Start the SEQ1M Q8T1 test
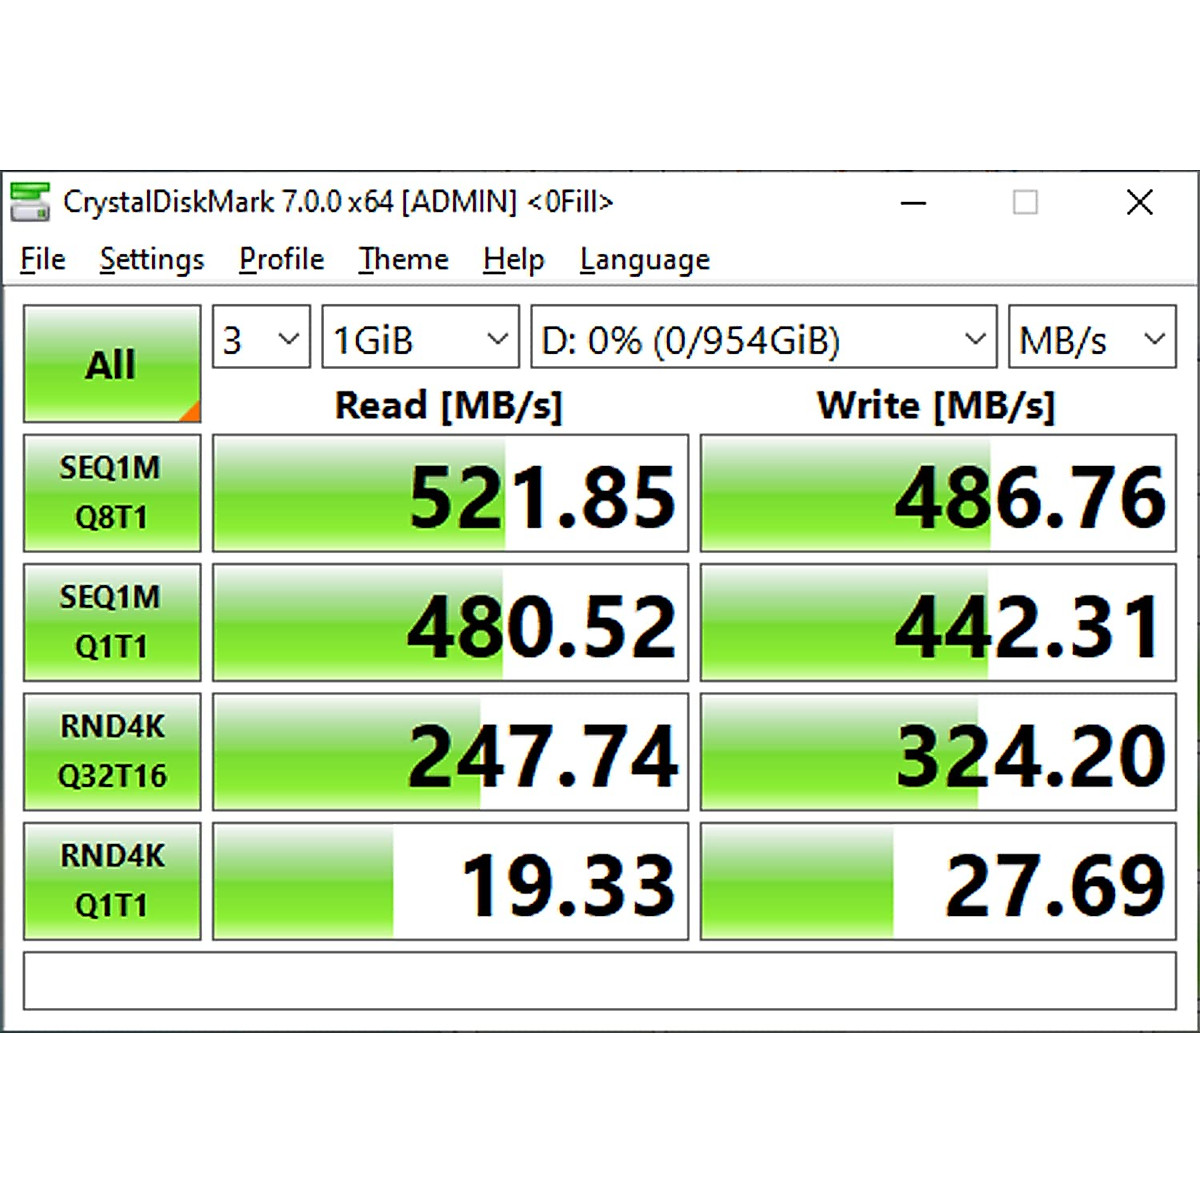This screenshot has height=1200, width=1200. [x=111, y=493]
